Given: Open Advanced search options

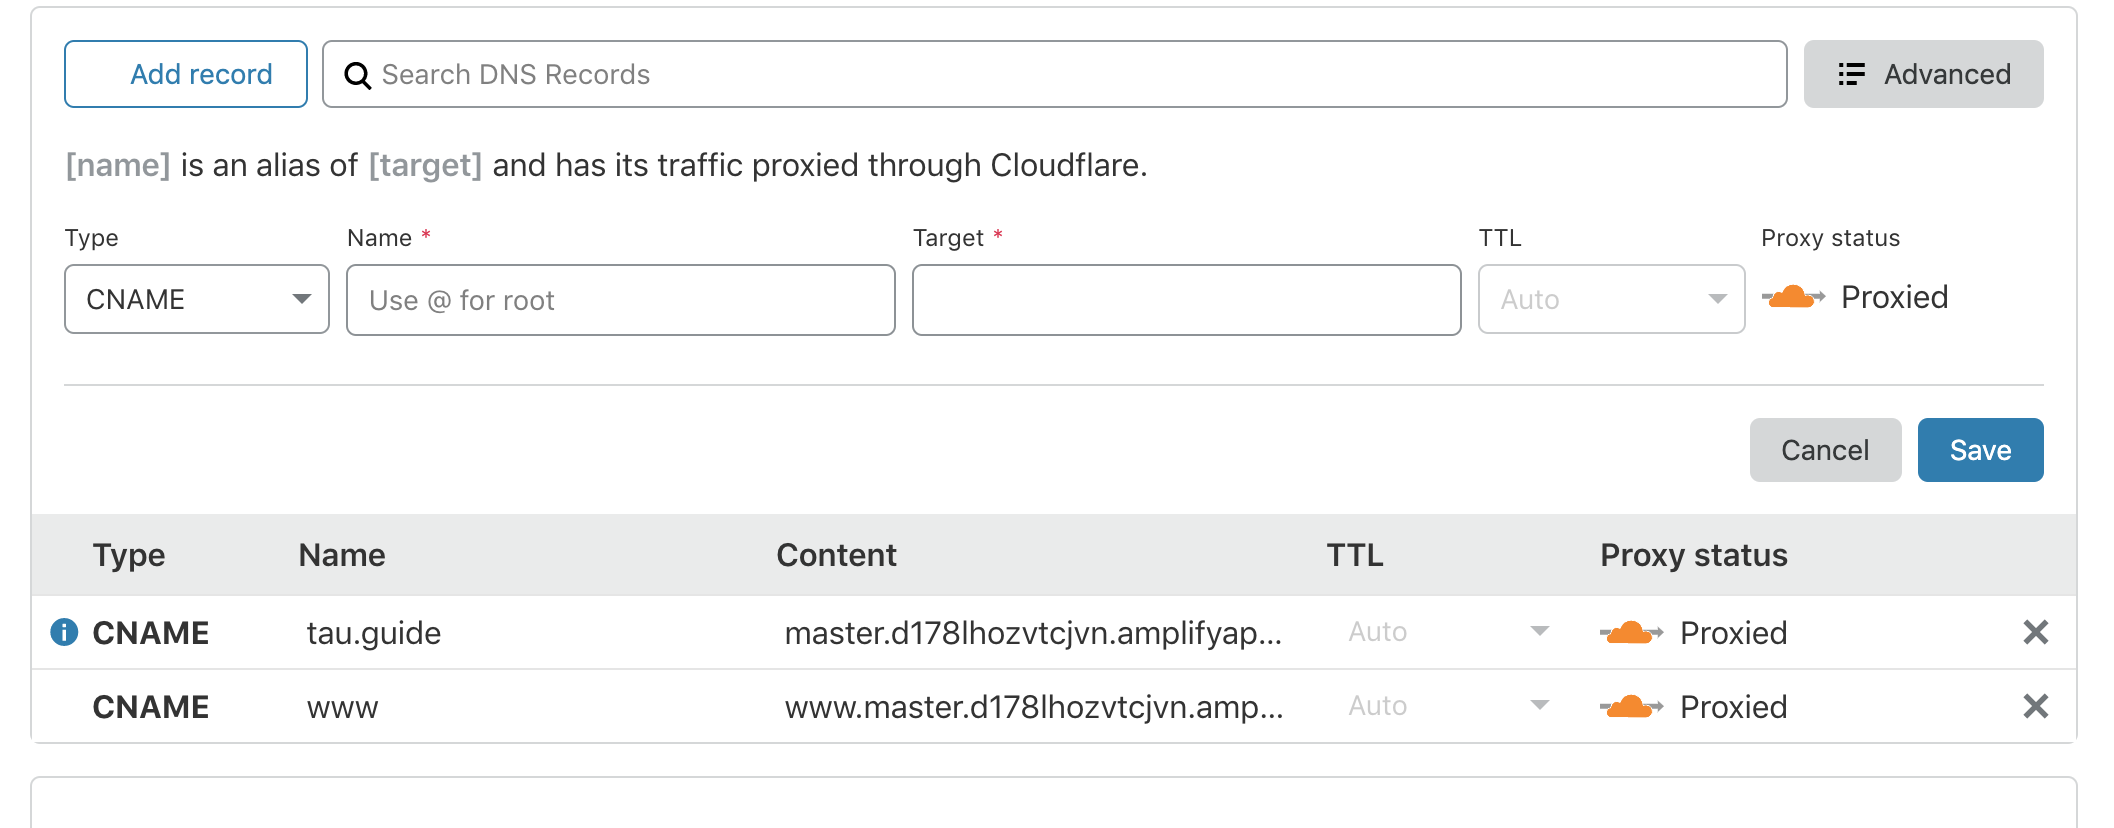Looking at the screenshot, I should pyautogui.click(x=1923, y=74).
